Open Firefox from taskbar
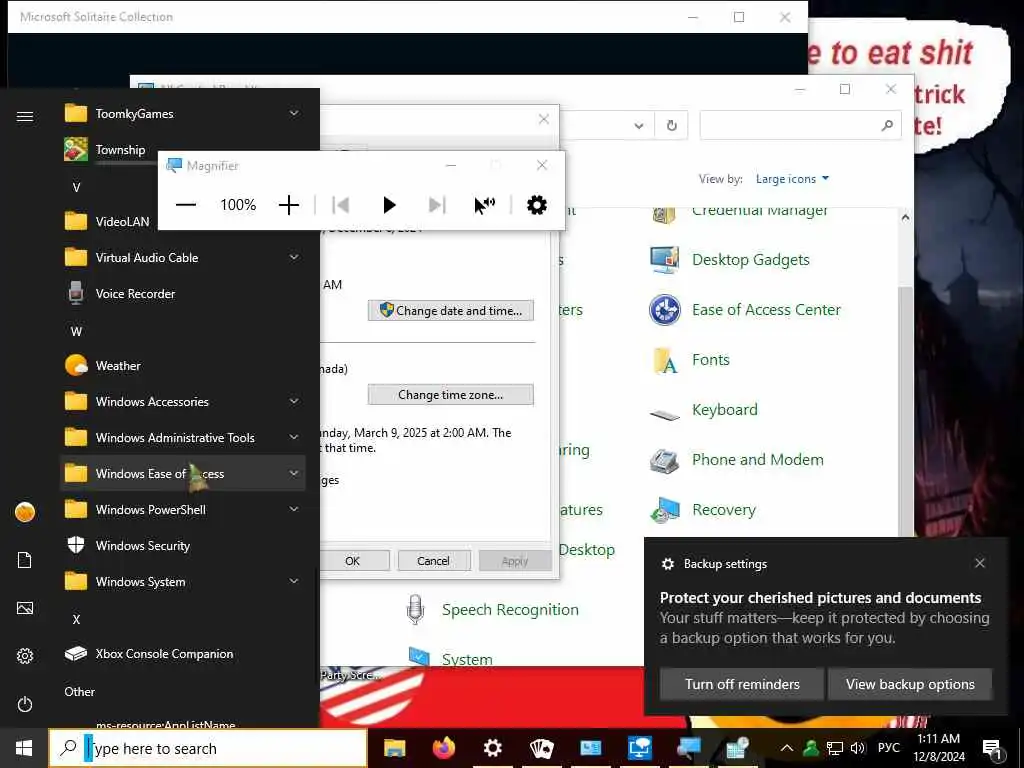 443,748
